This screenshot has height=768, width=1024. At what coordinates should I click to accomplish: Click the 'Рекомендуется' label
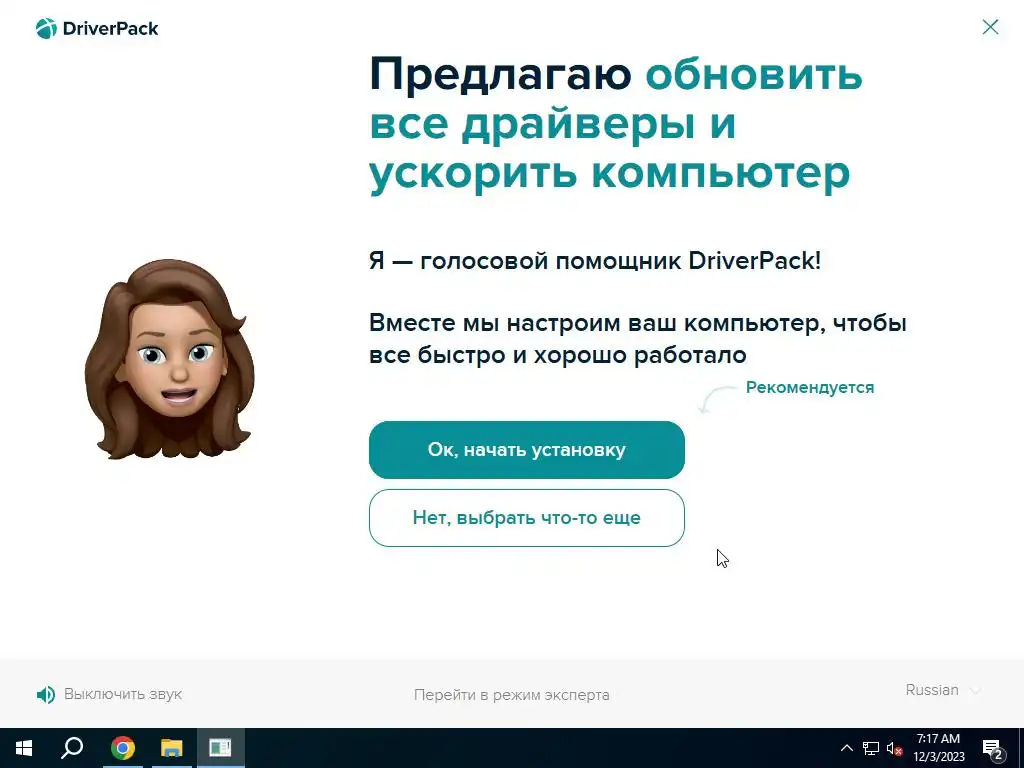(x=810, y=387)
